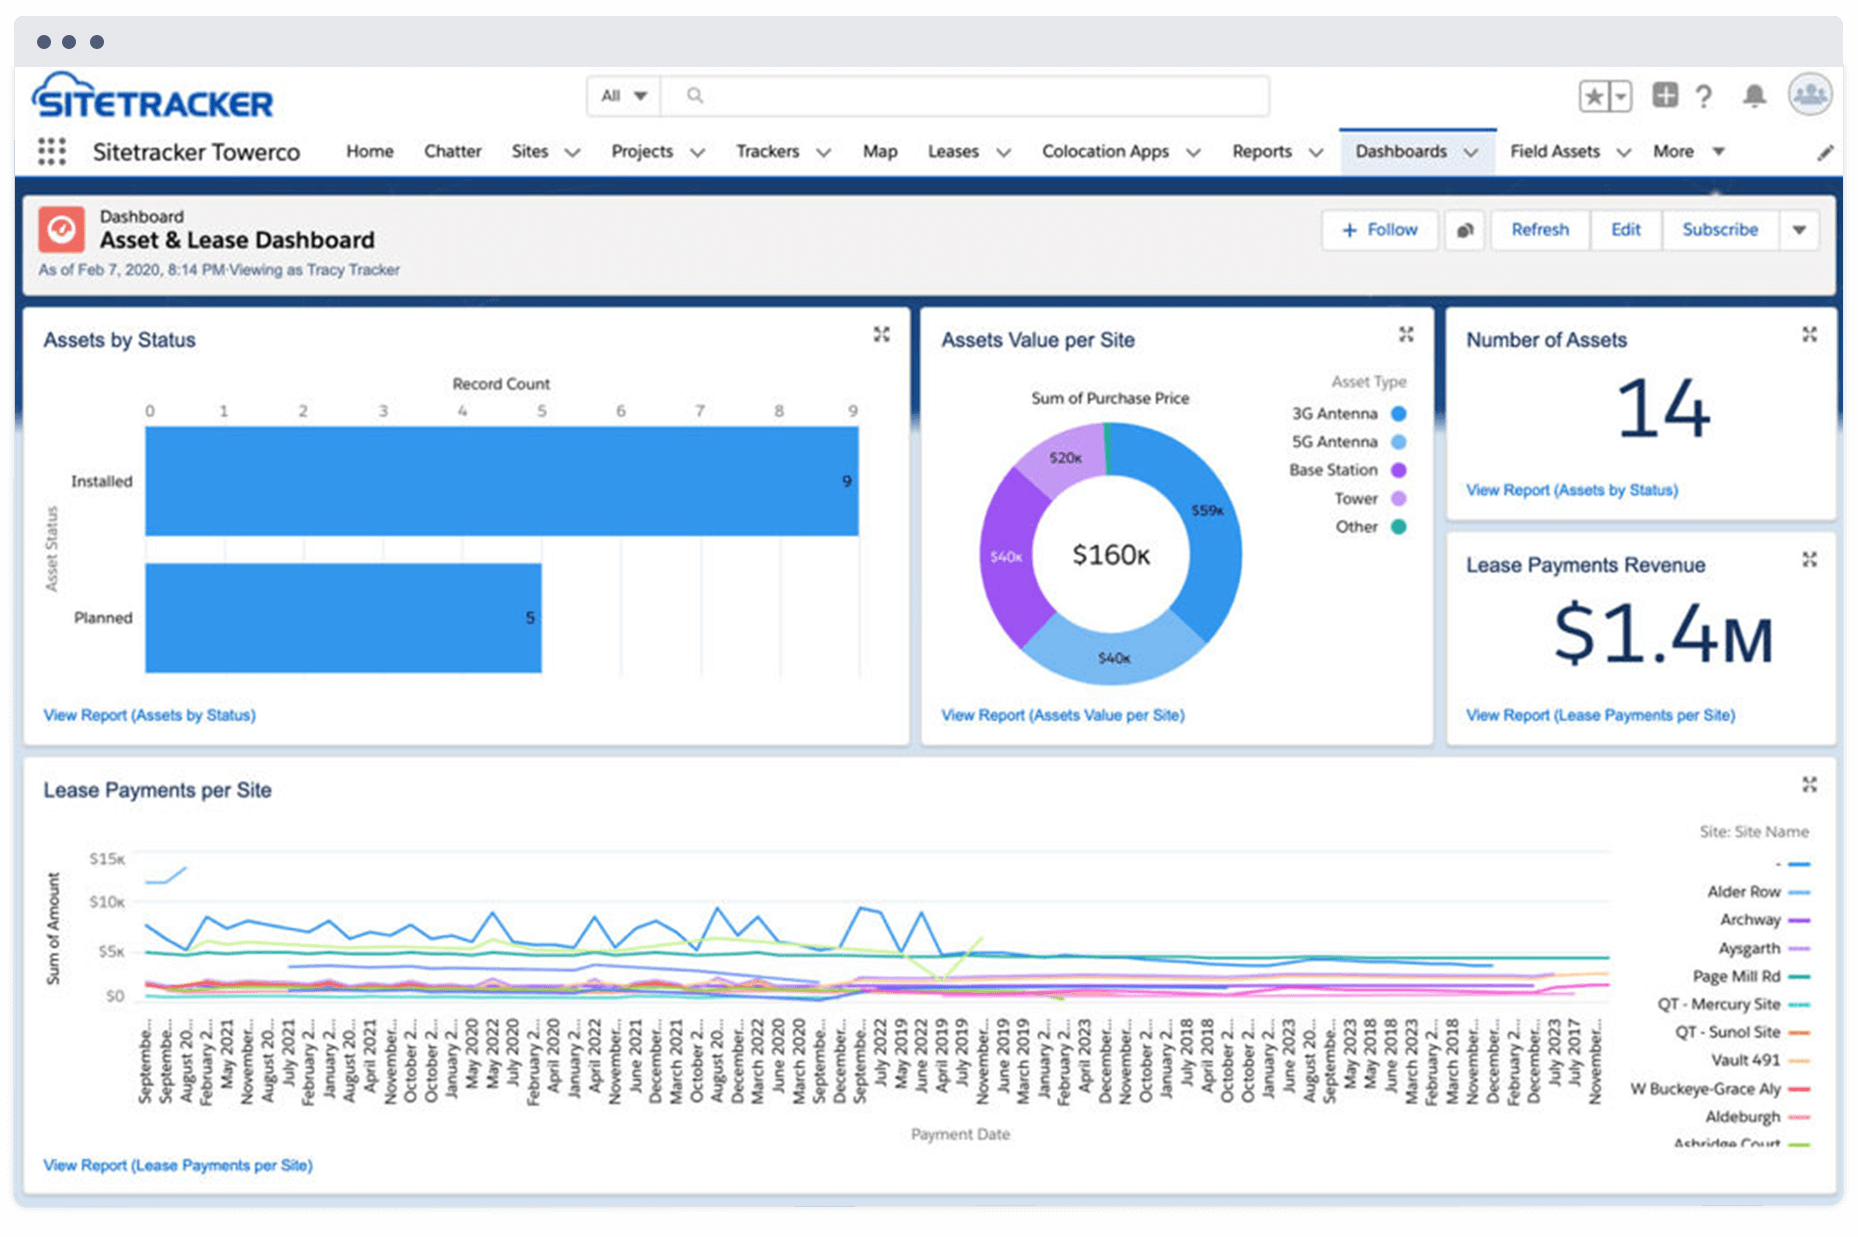Click the Refresh button
The height and width of the screenshot is (1237, 1858).
click(1539, 230)
